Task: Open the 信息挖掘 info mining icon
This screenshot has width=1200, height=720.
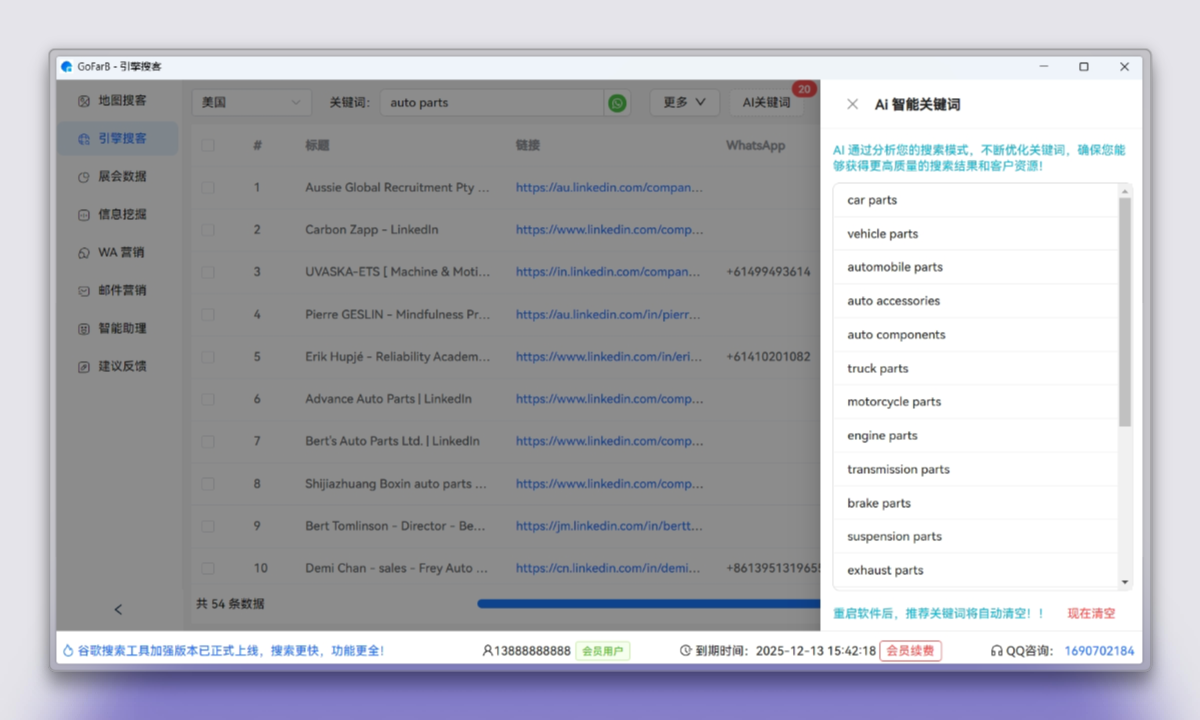Action: 84,215
